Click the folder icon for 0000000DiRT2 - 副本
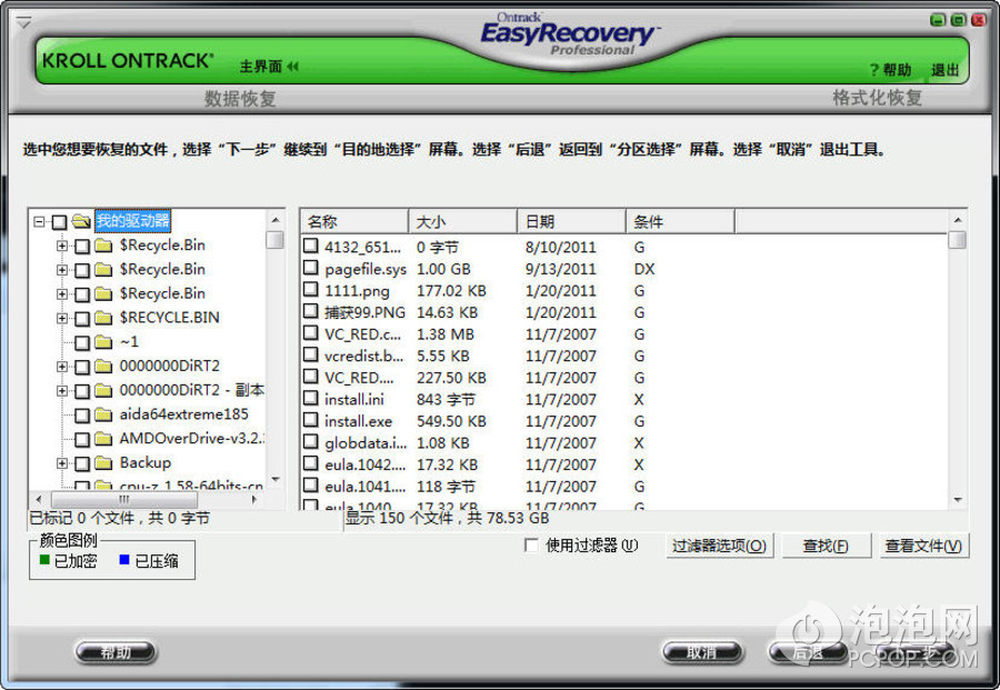 [x=103, y=390]
